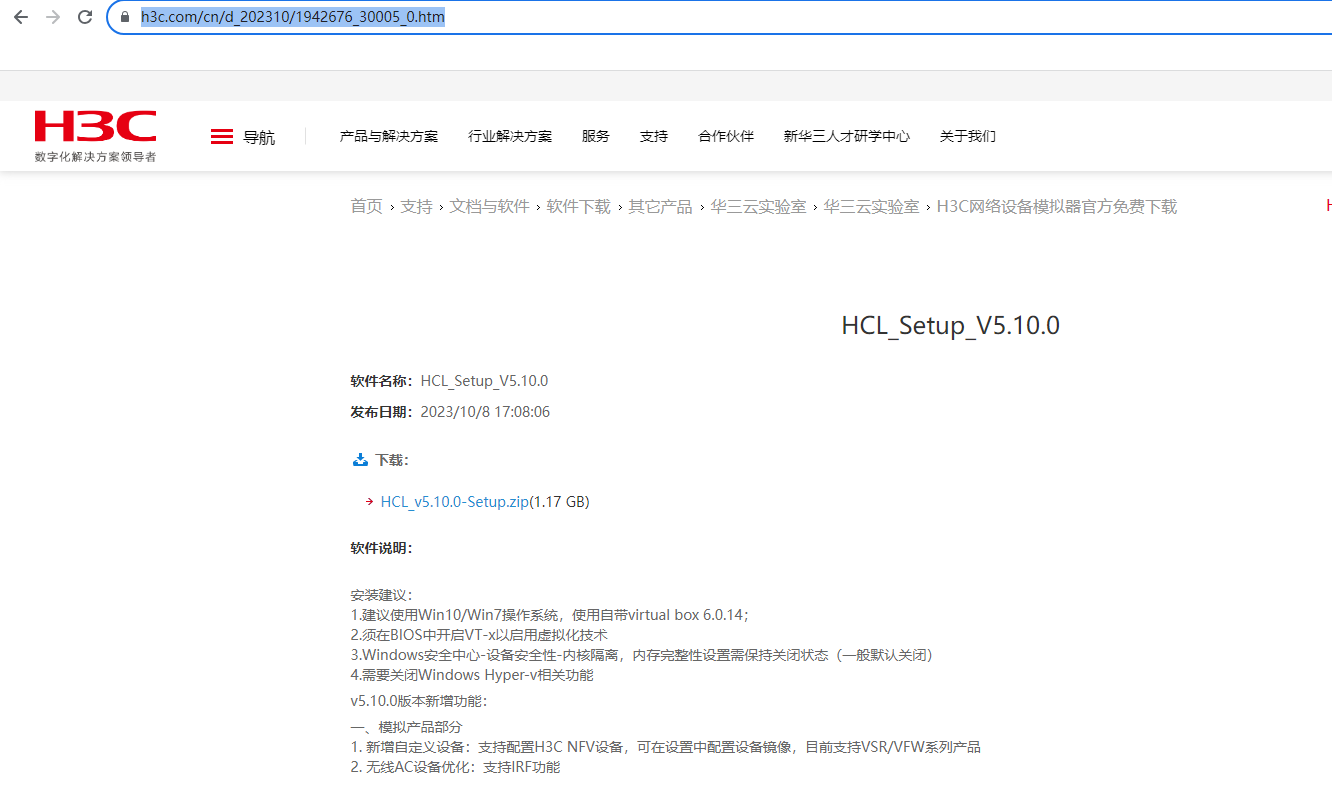Click the 软件下载 breadcrumb link

click(578, 206)
